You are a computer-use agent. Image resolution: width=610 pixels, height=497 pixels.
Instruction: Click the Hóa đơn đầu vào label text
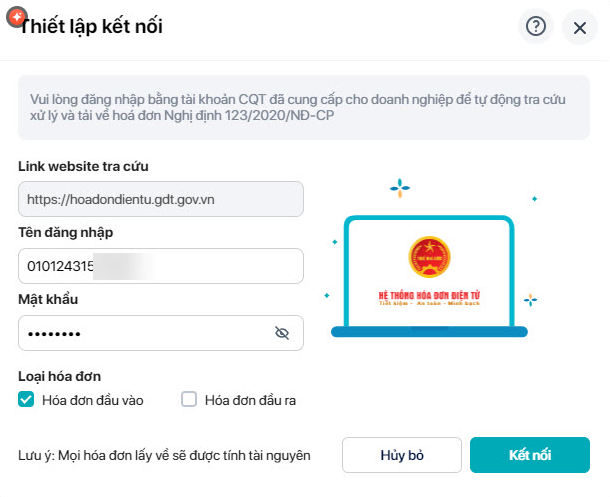93,400
